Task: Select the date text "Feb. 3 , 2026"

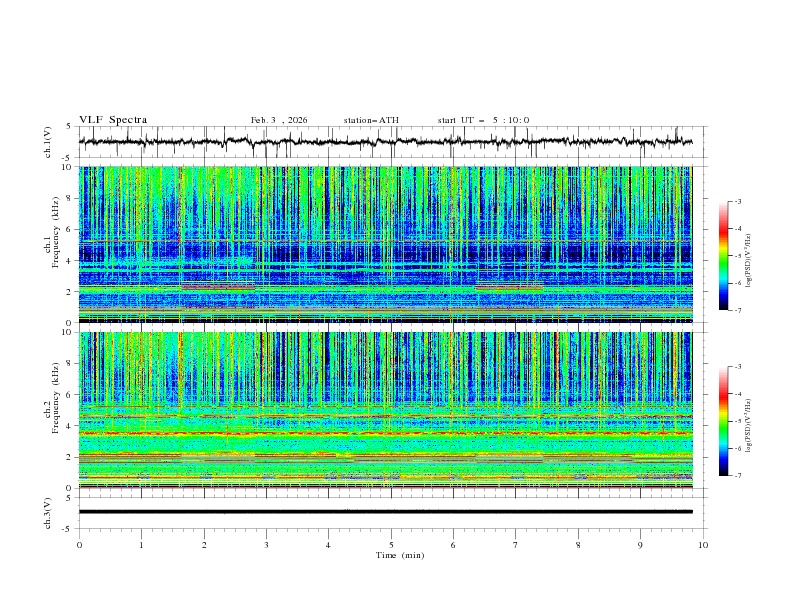Action: point(279,120)
